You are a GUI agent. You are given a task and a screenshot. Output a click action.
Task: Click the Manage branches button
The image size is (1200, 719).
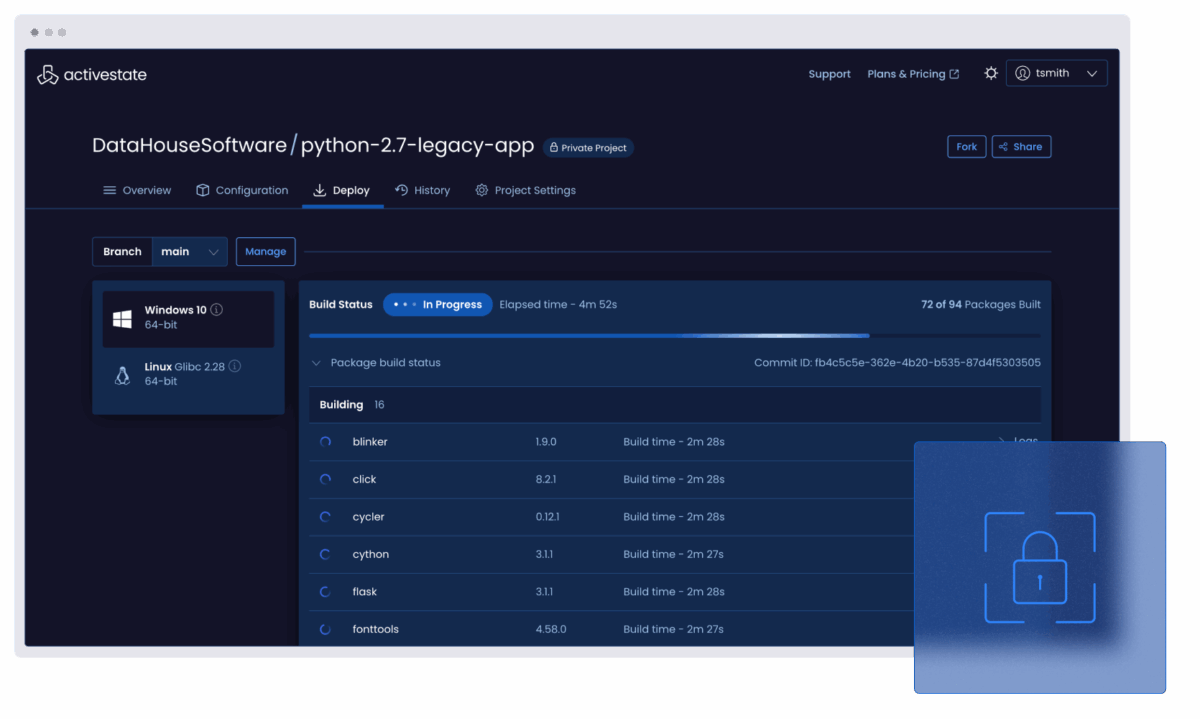click(265, 252)
